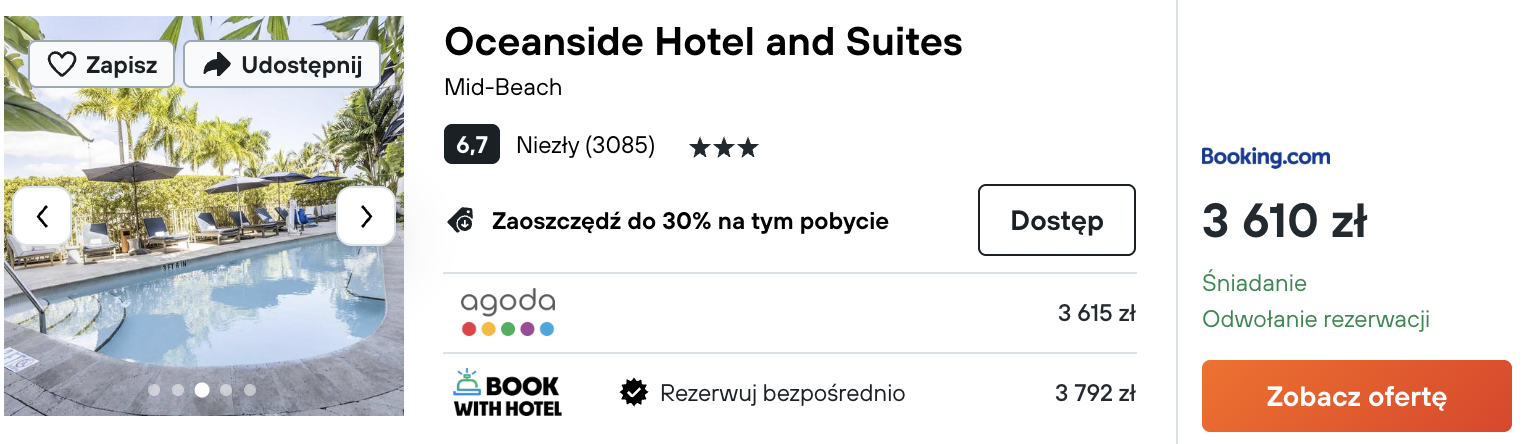Screen dimensions: 1528x444
Task: Jump to the last carousel dot
Action: coord(250,390)
